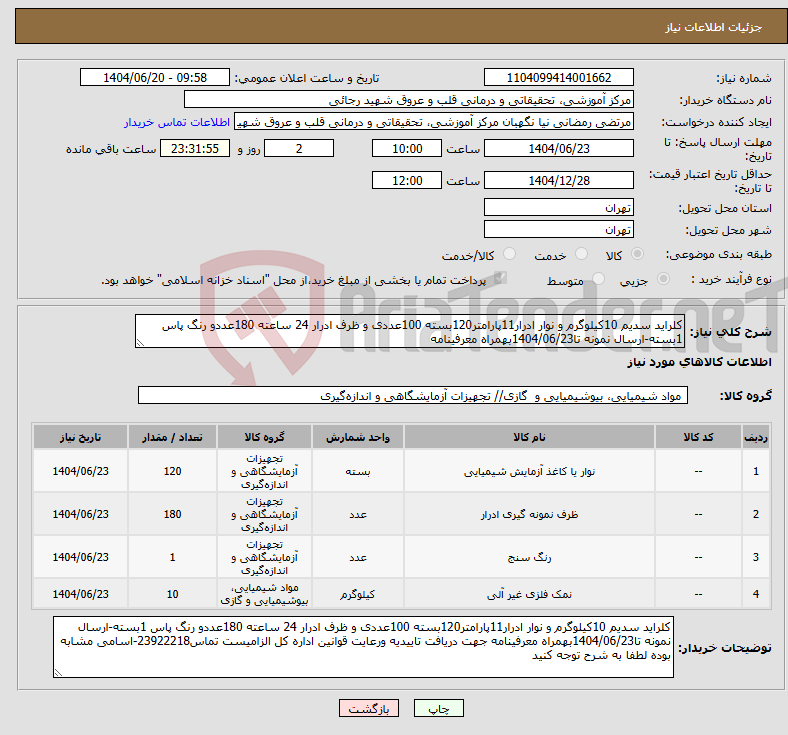The height and width of the screenshot is (735, 788).
Task: Click the response deadline date 1404/06/23 field
Action: (558, 149)
